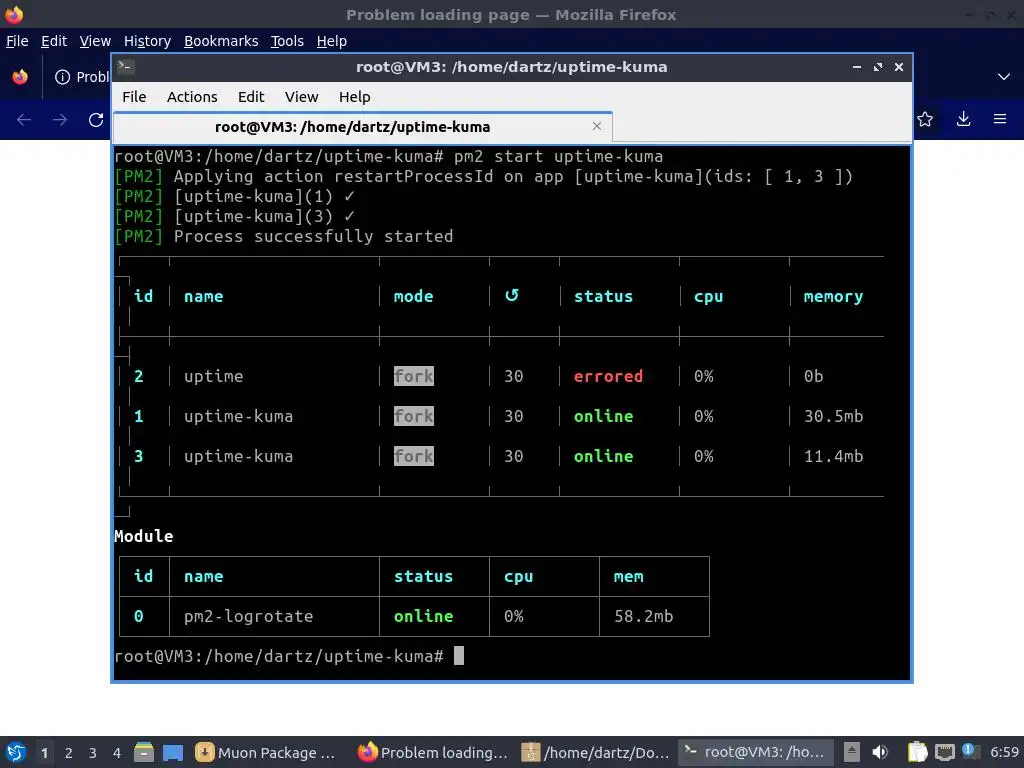Click the errored status for uptime
The image size is (1024, 768).
point(608,376)
